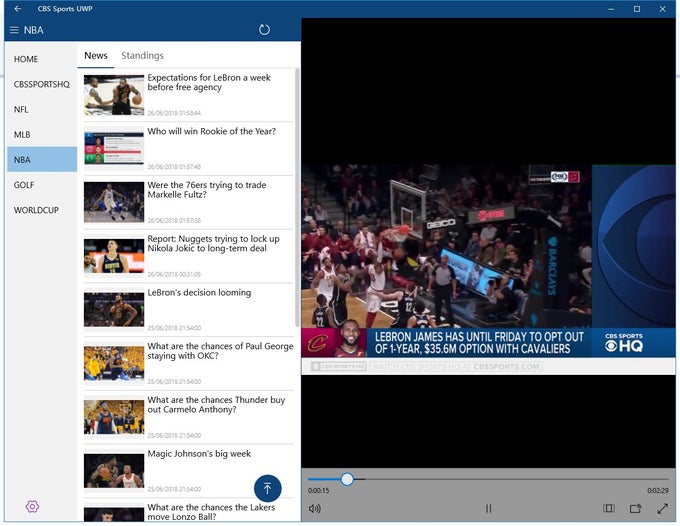The image size is (680, 526).
Task: Click the 0:00:15 elapsed time label
Action: pos(318,490)
